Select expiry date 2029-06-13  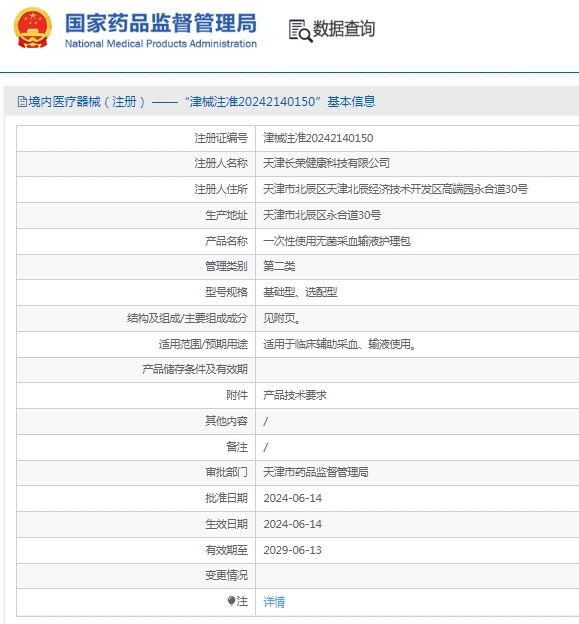click(292, 550)
